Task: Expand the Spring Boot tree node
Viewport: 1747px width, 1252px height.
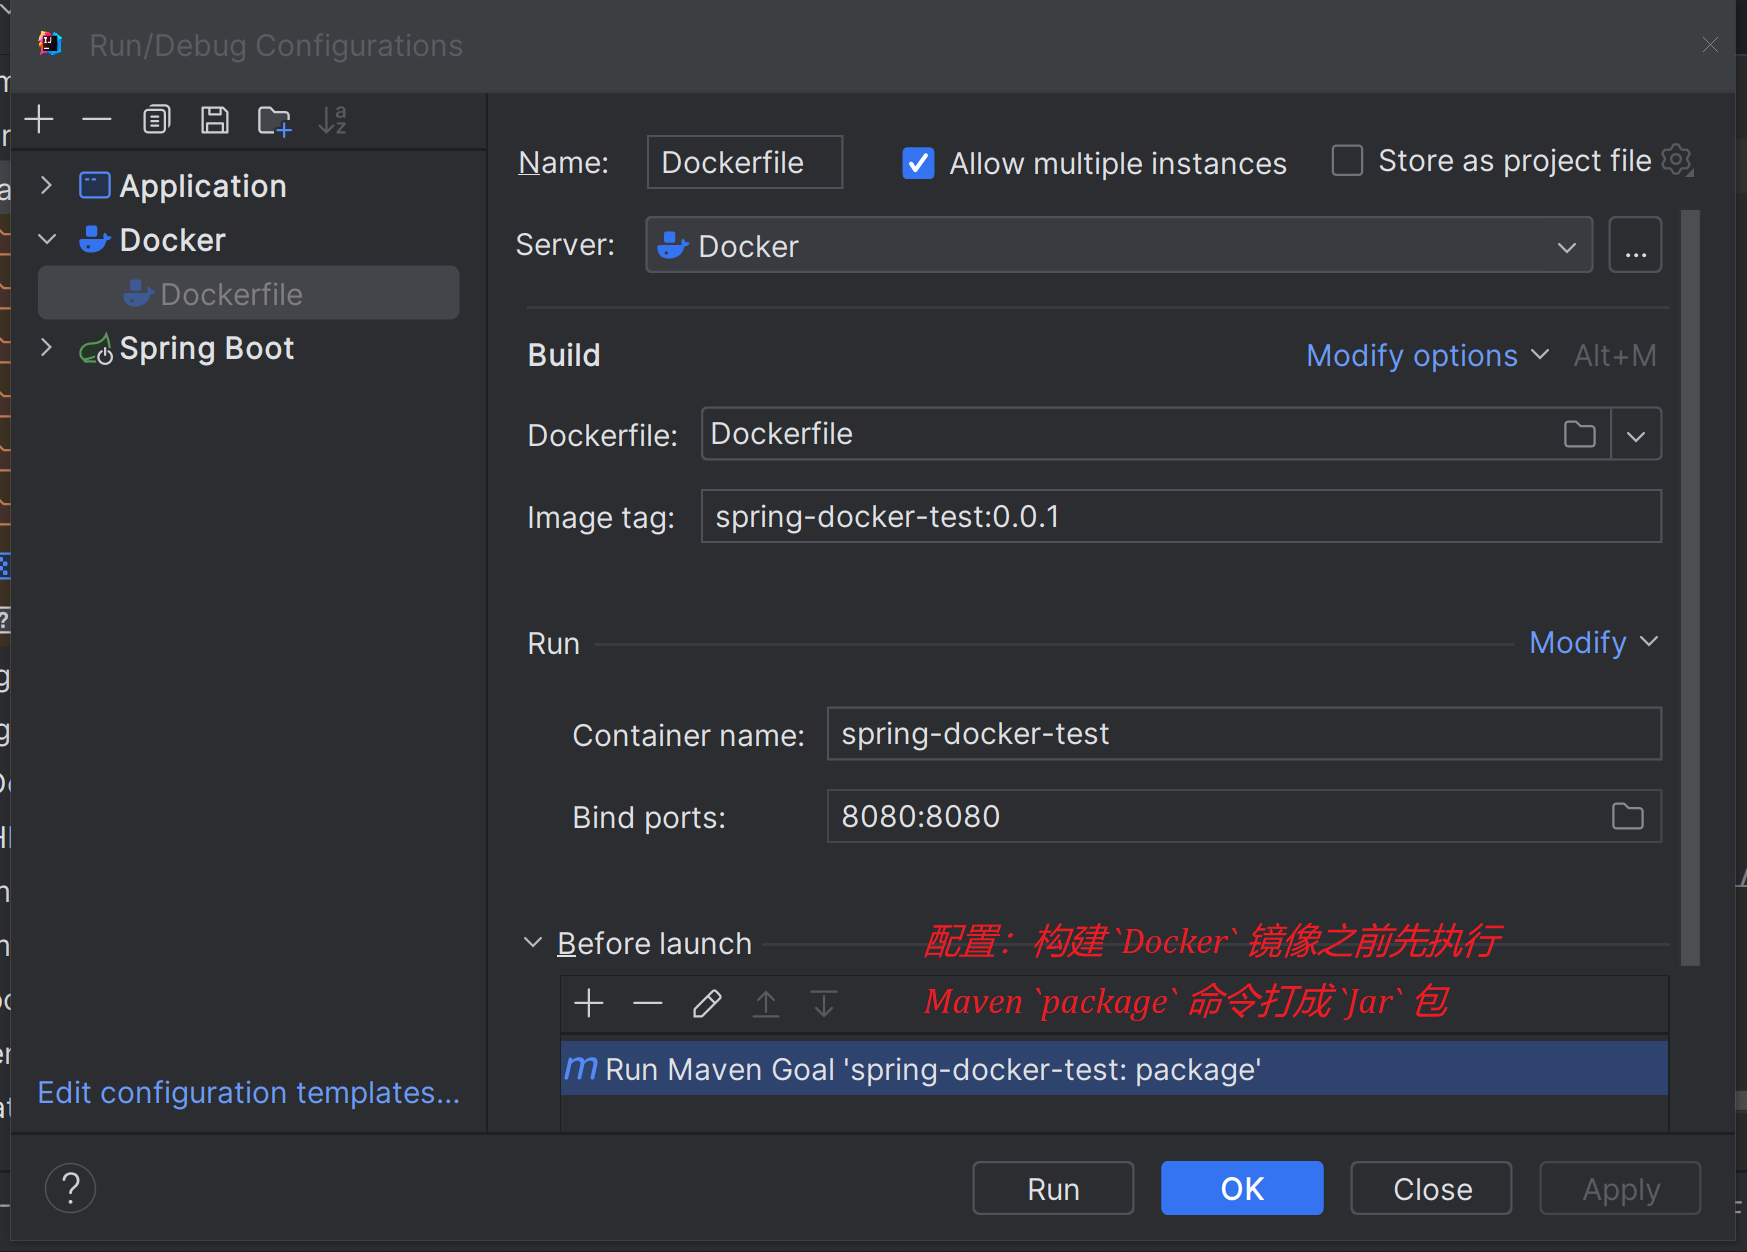Action: [46, 348]
